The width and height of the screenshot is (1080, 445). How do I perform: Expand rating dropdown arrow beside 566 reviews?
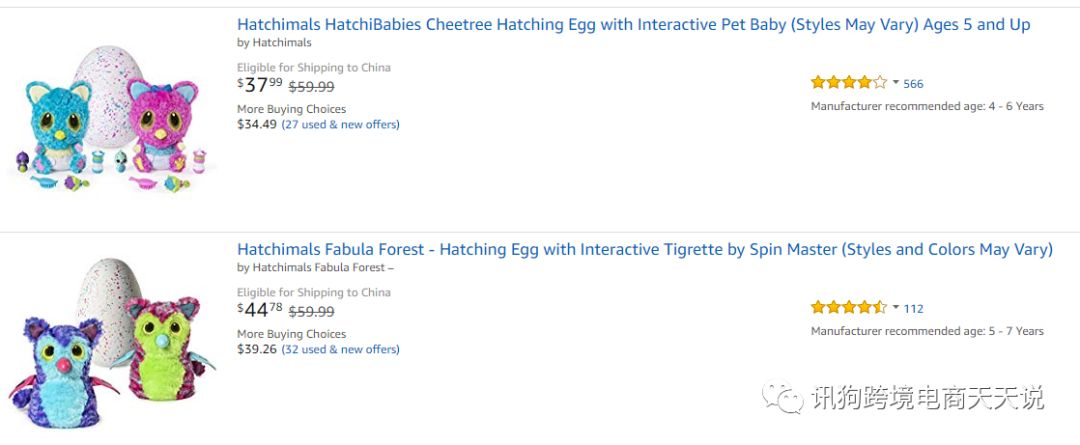(x=895, y=83)
